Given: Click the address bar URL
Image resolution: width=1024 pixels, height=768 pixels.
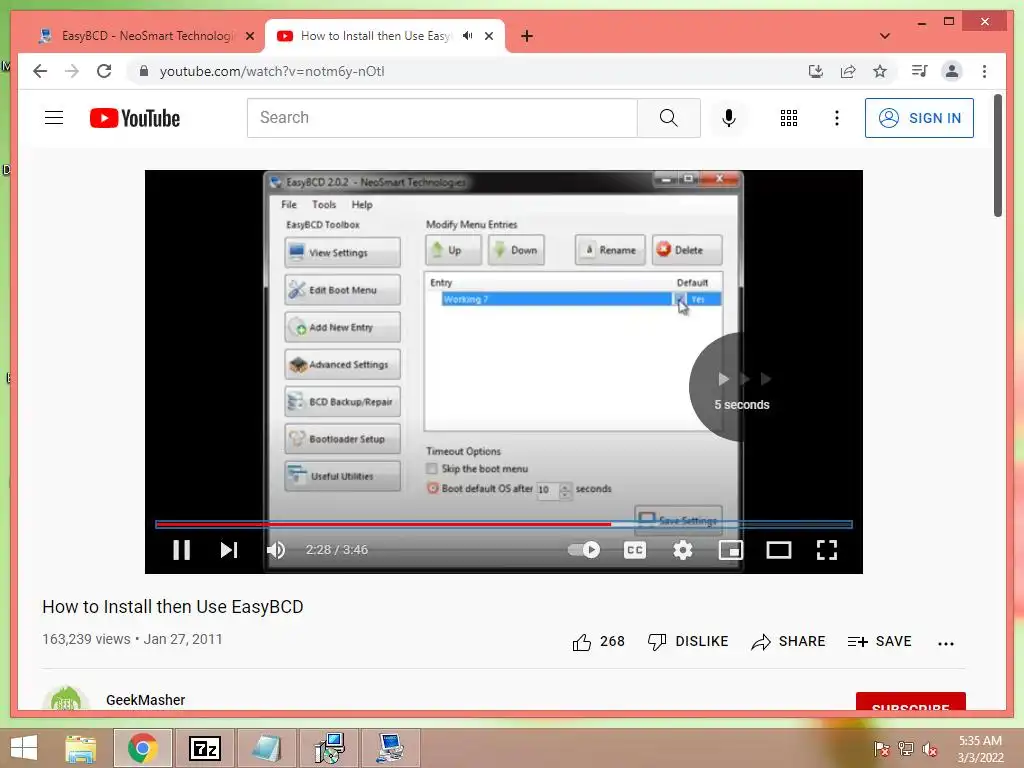Looking at the screenshot, I should (272, 71).
